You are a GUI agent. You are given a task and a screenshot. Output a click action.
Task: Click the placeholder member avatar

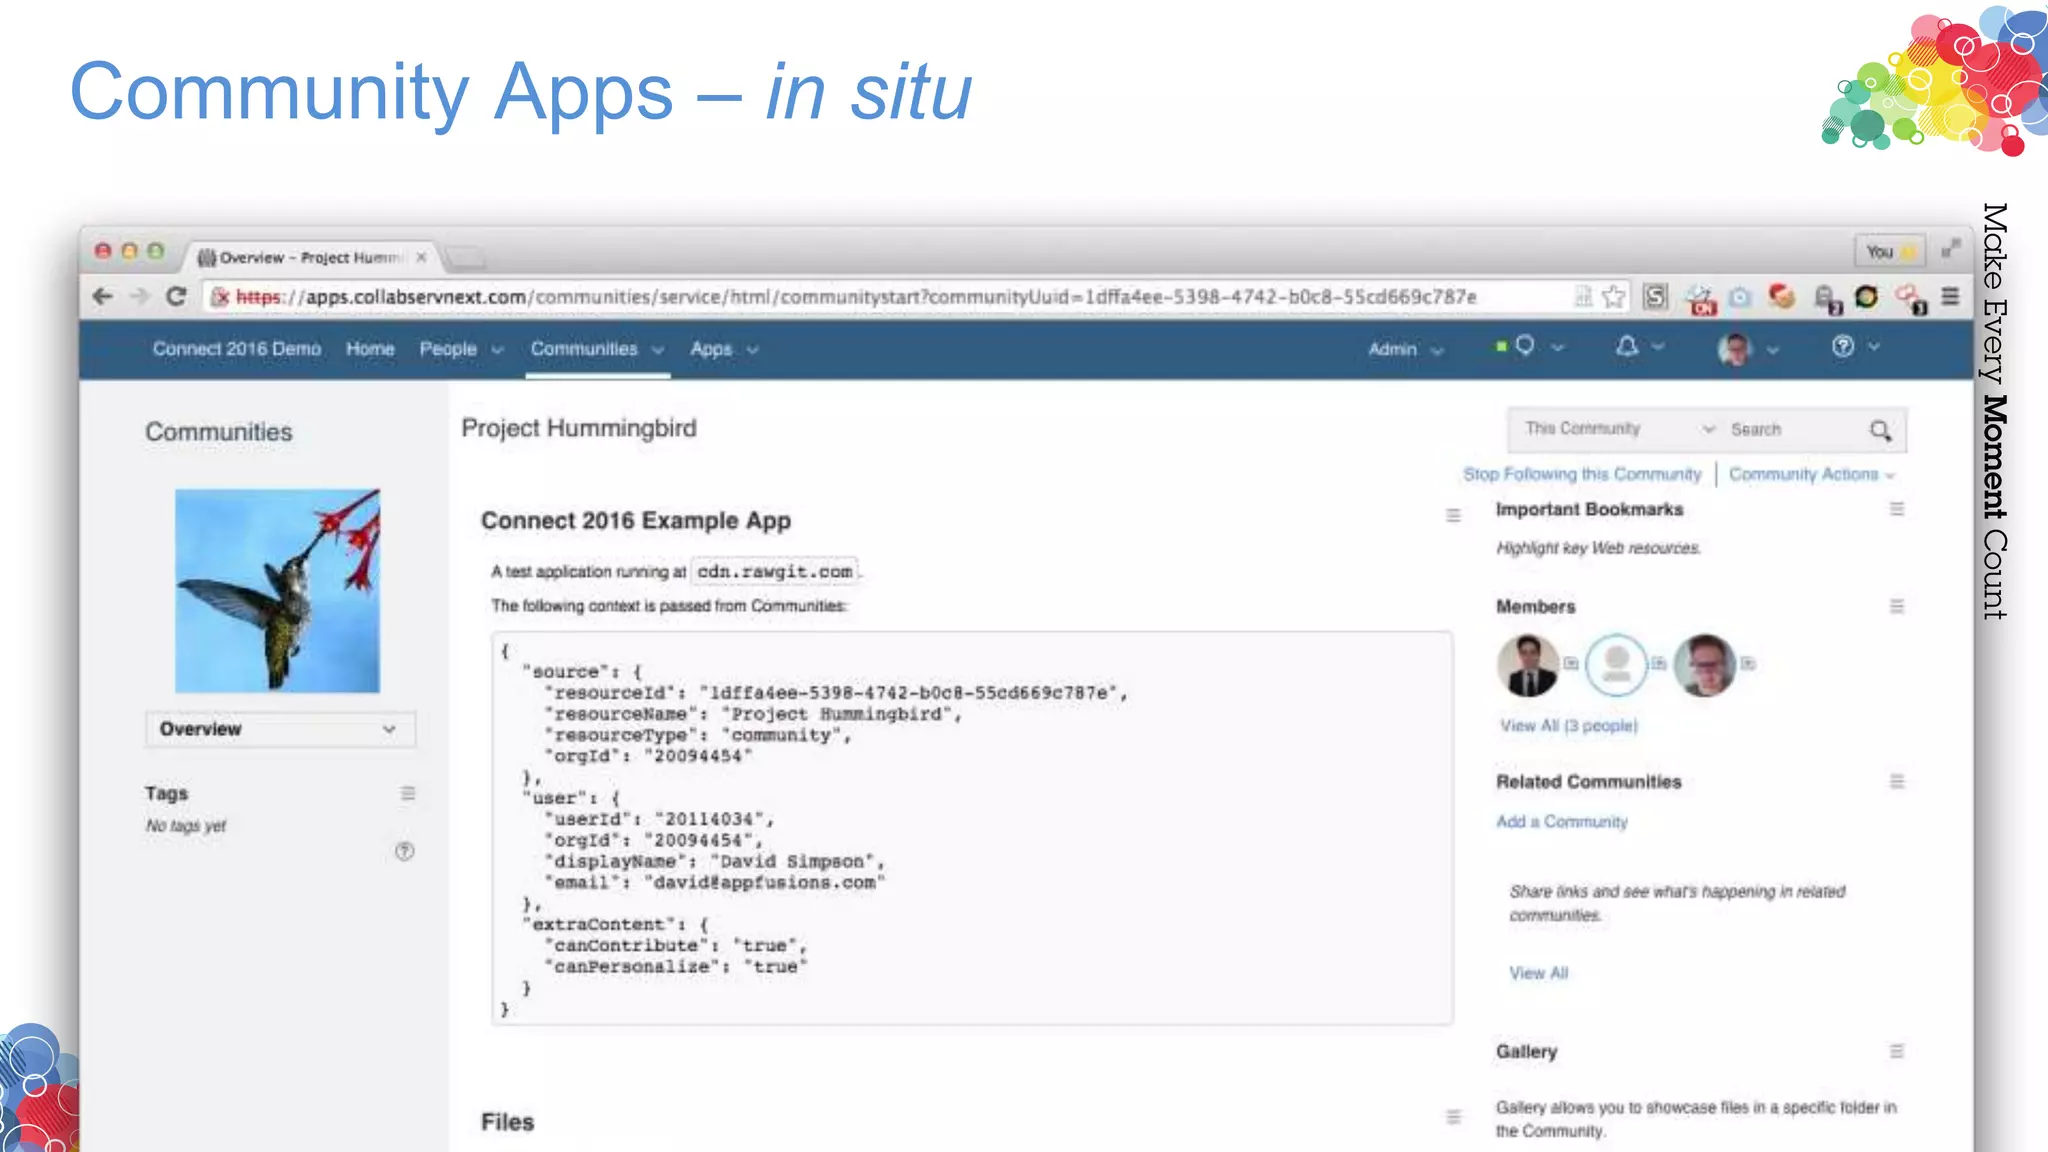click(1616, 665)
